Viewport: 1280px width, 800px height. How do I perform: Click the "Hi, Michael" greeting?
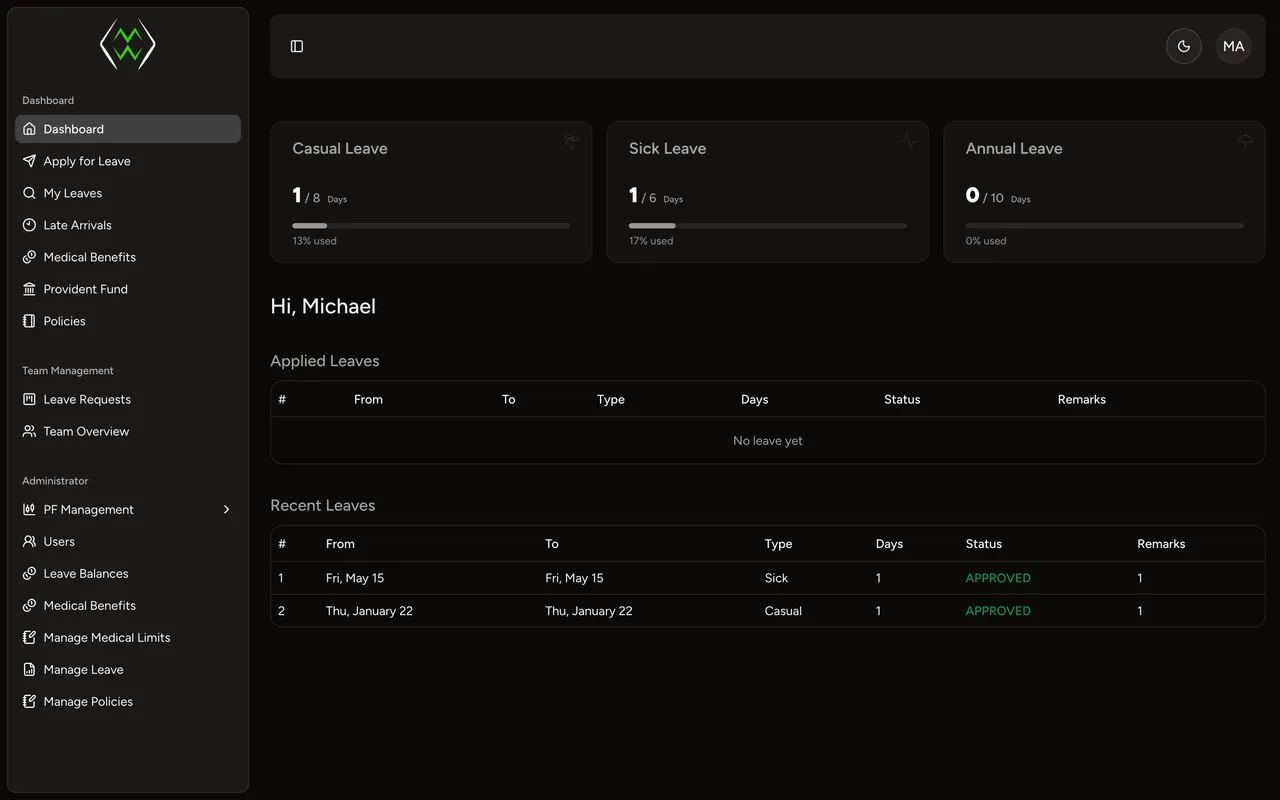point(323,306)
